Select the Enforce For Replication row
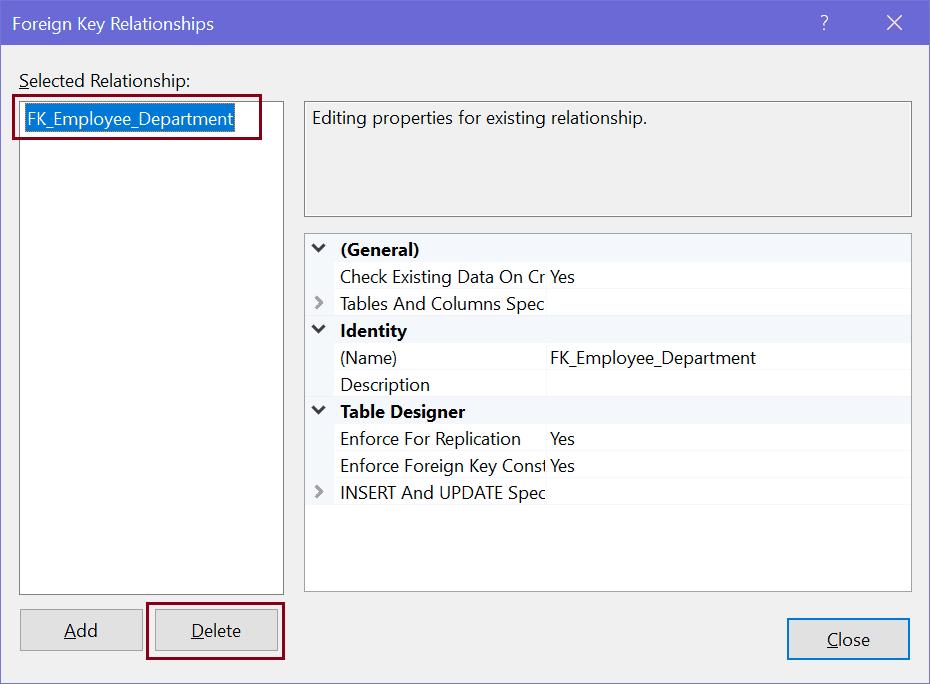 point(431,439)
